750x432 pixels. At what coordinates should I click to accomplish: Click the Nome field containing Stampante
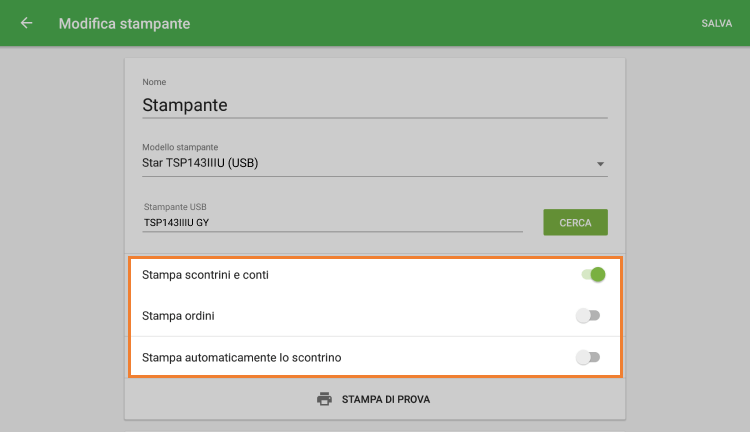pyautogui.click(x=375, y=104)
